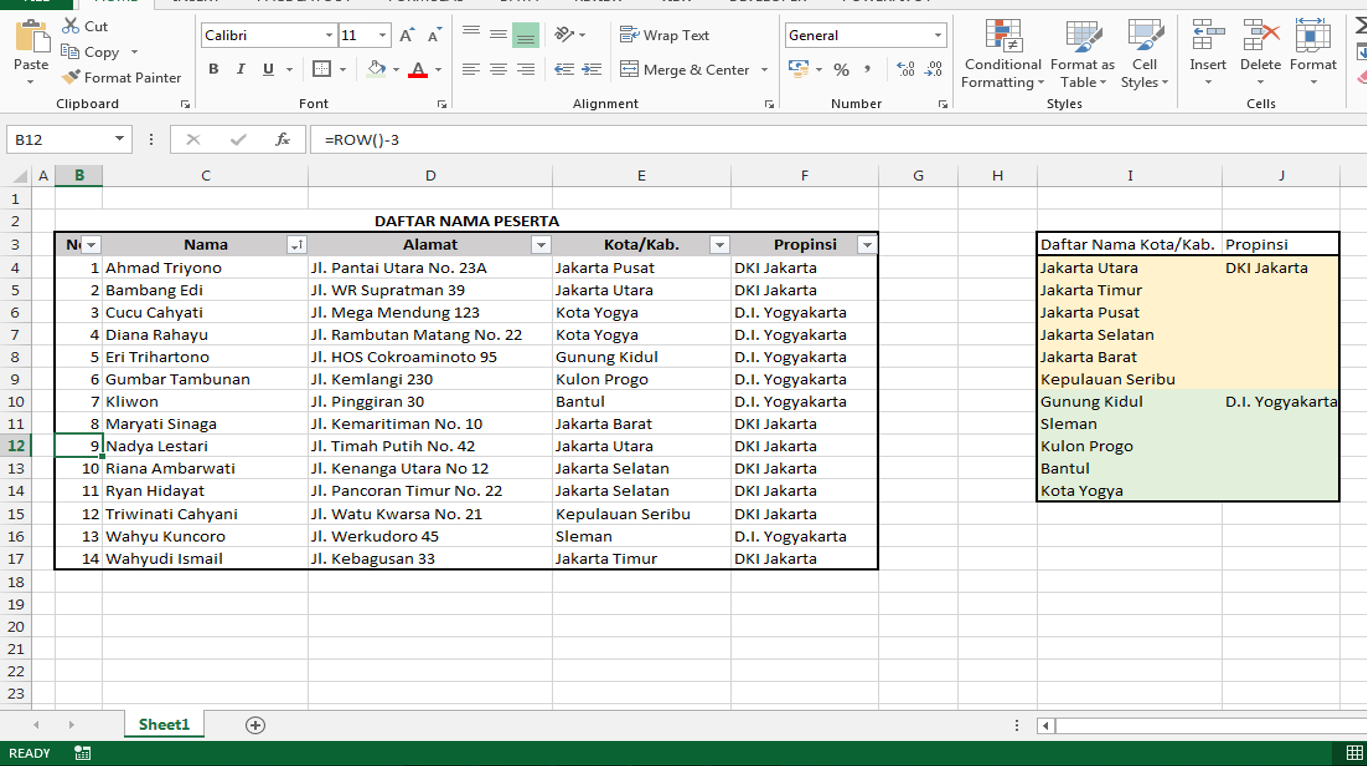Viewport: 1367px width, 766px height.
Task: Click inside the formula bar
Action: coord(600,139)
